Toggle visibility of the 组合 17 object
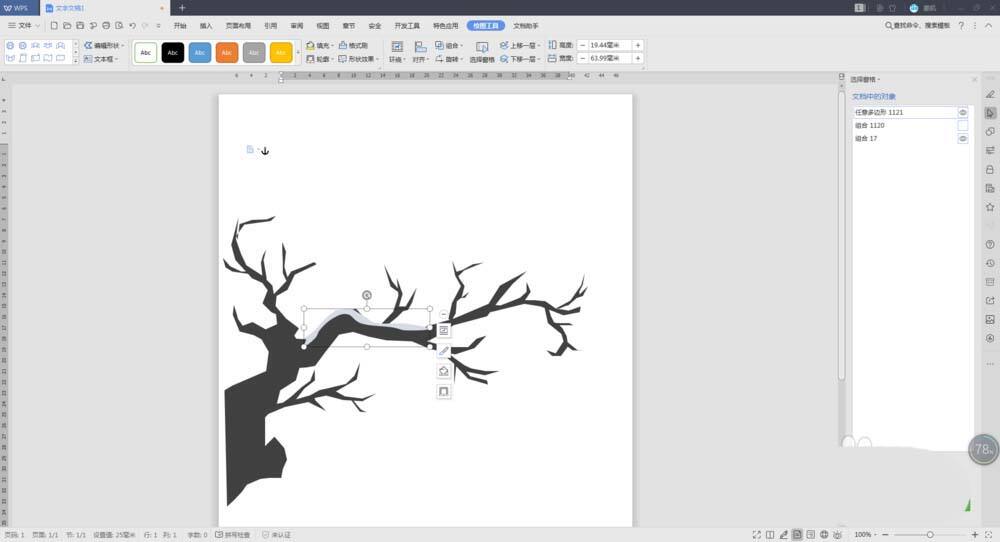 pos(963,139)
